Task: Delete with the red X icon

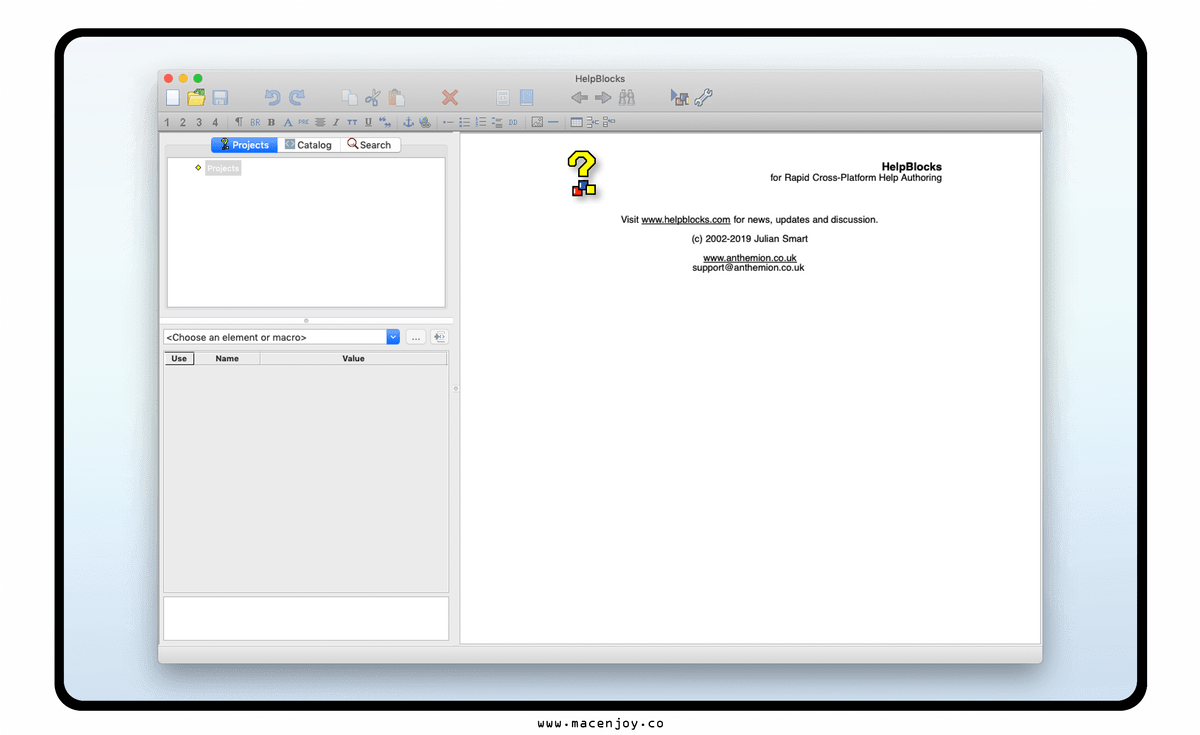Action: (450, 98)
